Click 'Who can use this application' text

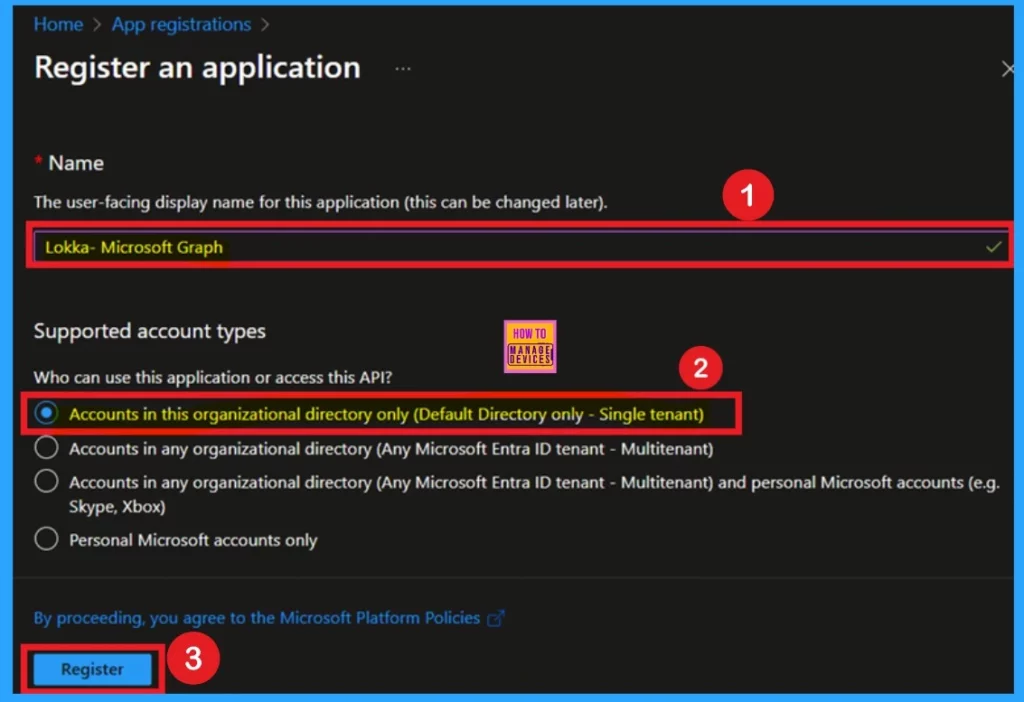coord(213,377)
